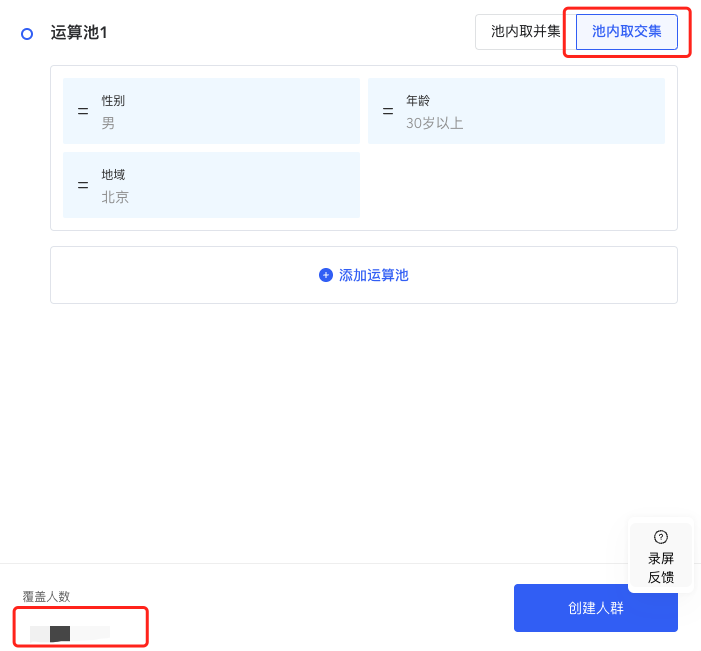Select the 池内取交集 option
This screenshot has width=701, height=651.
626,32
